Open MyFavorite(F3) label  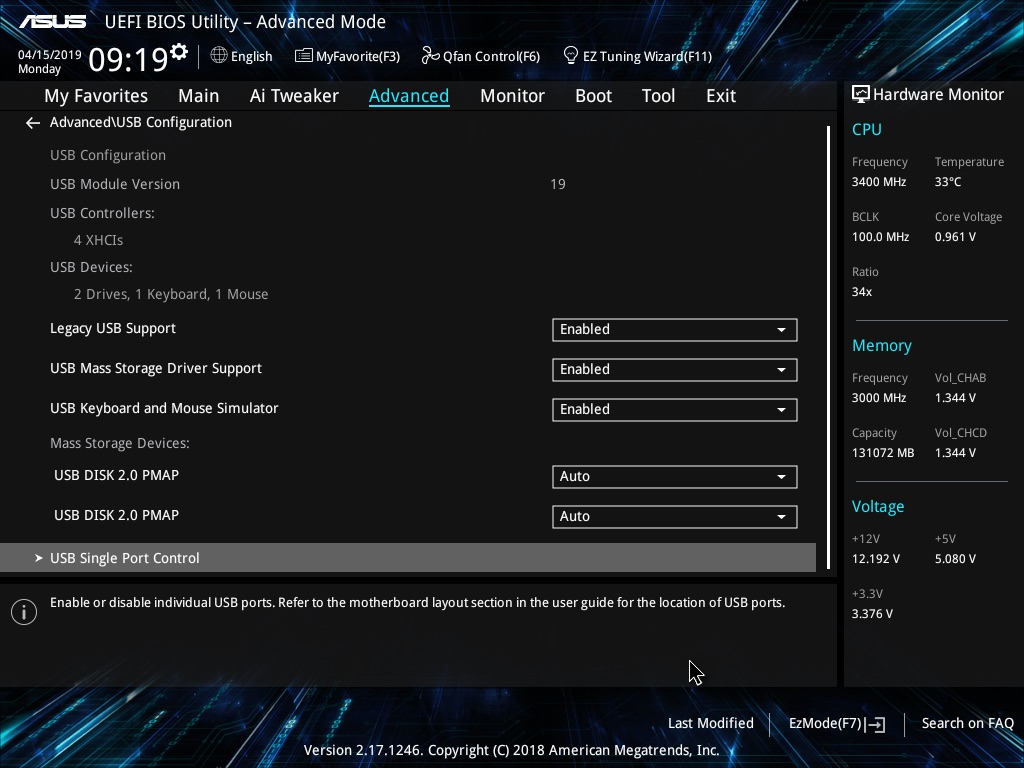[358, 57]
